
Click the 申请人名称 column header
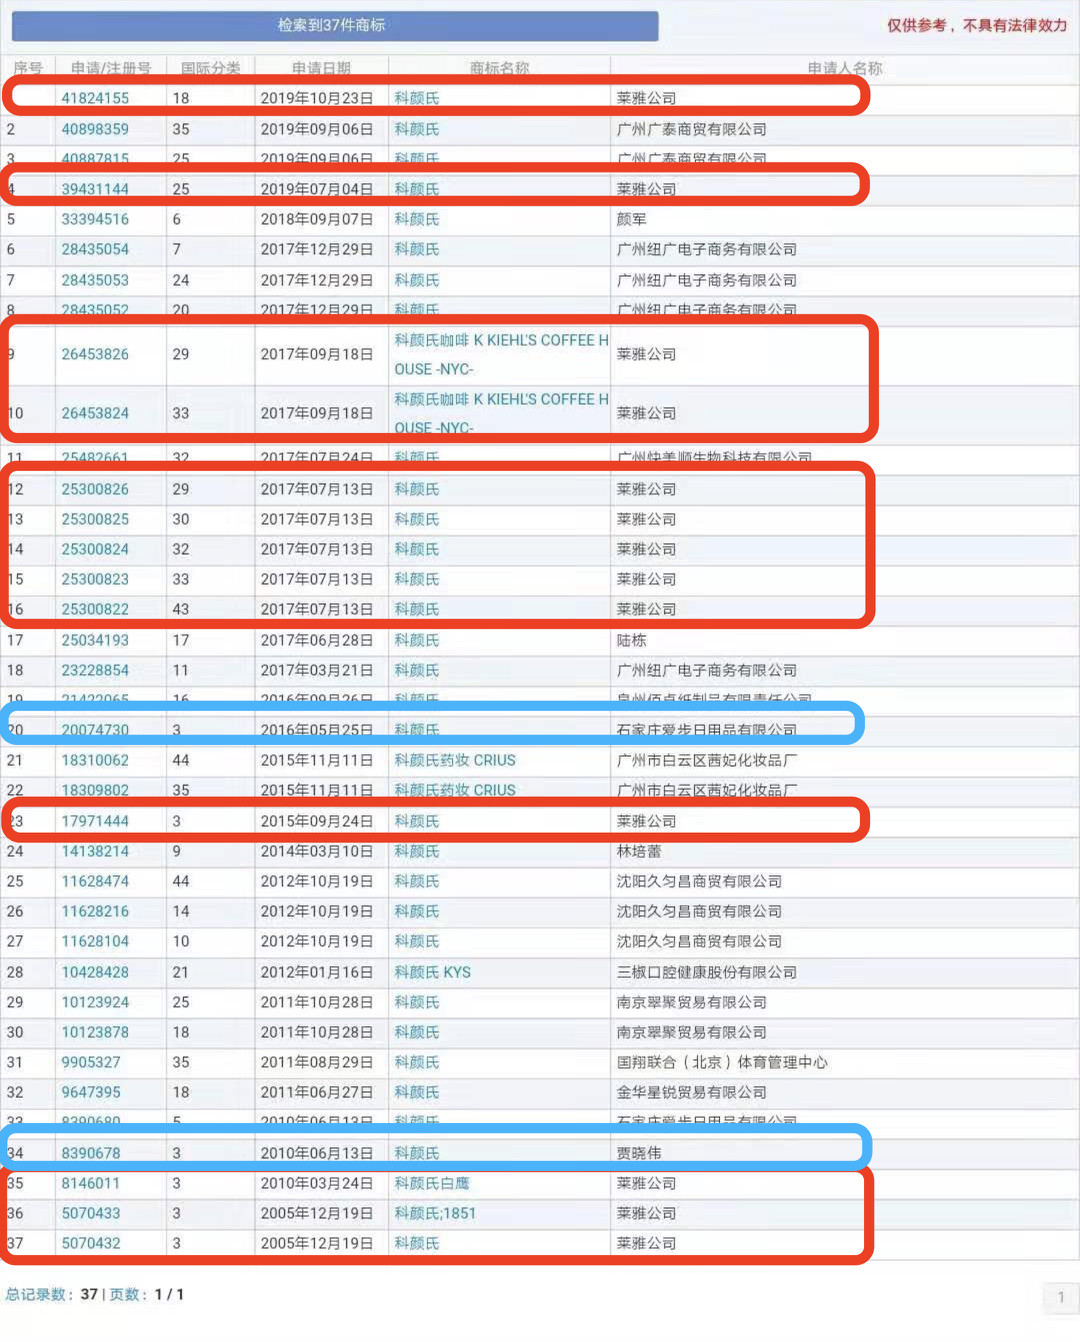pyautogui.click(x=843, y=67)
